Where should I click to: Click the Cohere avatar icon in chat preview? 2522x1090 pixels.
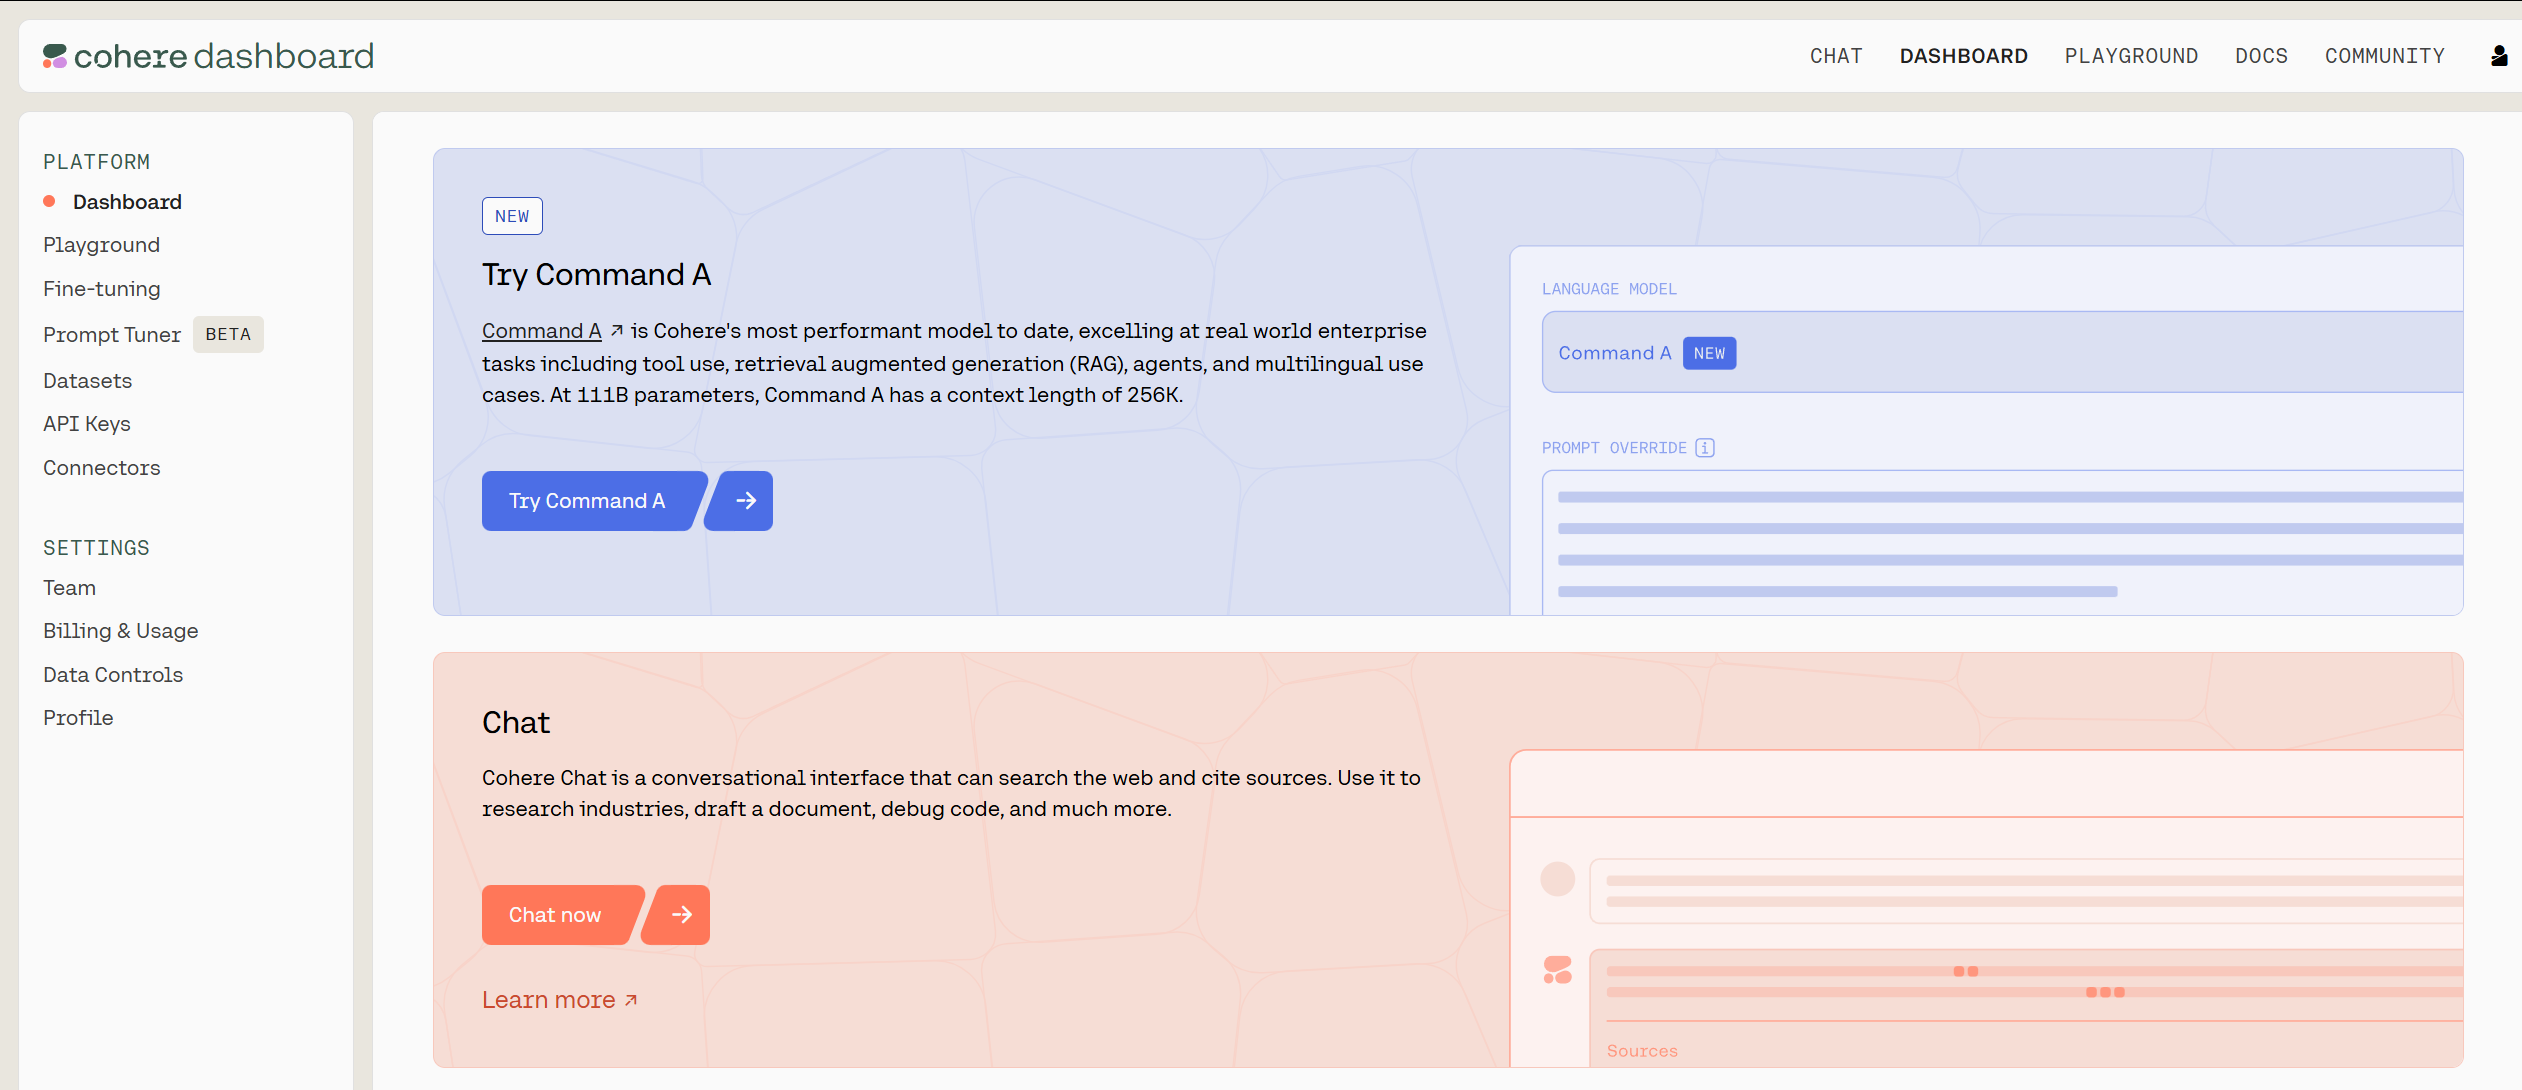click(1557, 970)
